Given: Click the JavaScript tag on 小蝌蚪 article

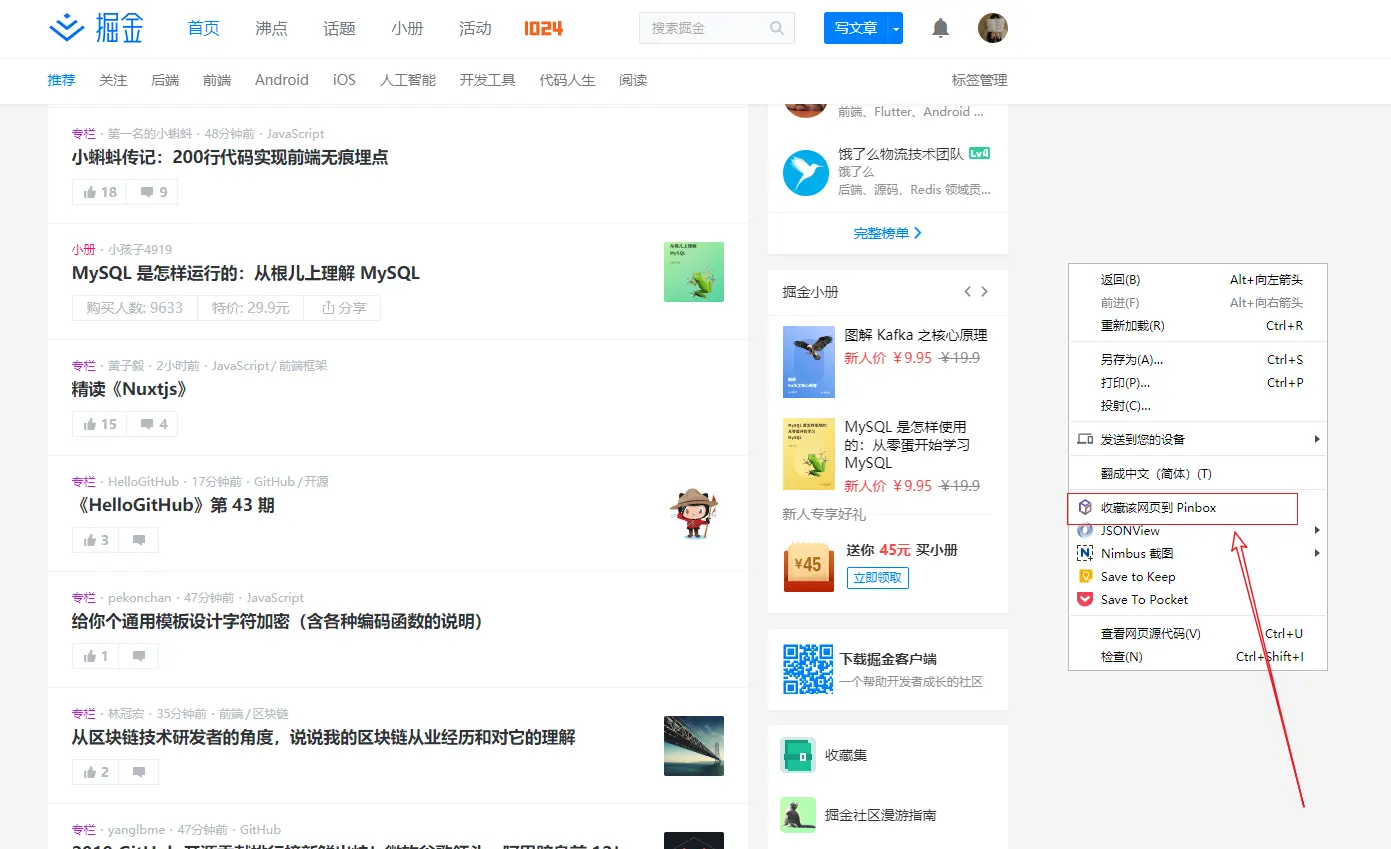Looking at the screenshot, I should point(295,134).
